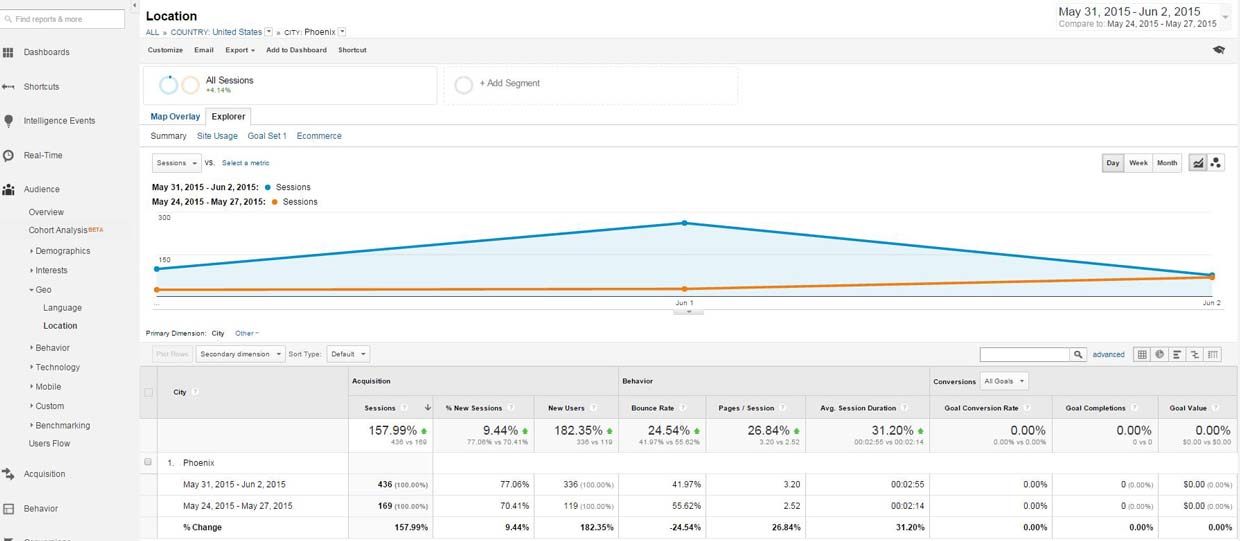Switch to data table view icon

(1142, 354)
